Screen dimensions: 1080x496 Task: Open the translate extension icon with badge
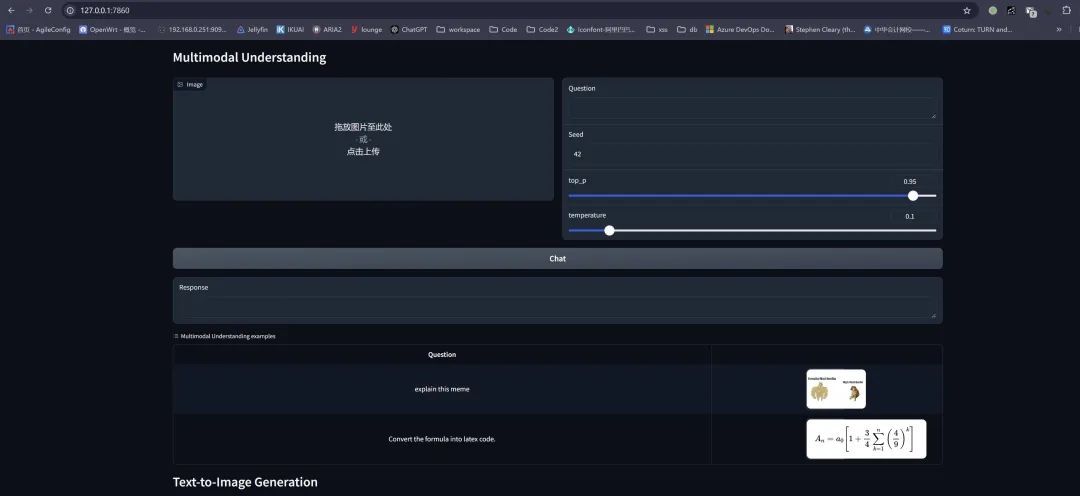tap(1031, 11)
